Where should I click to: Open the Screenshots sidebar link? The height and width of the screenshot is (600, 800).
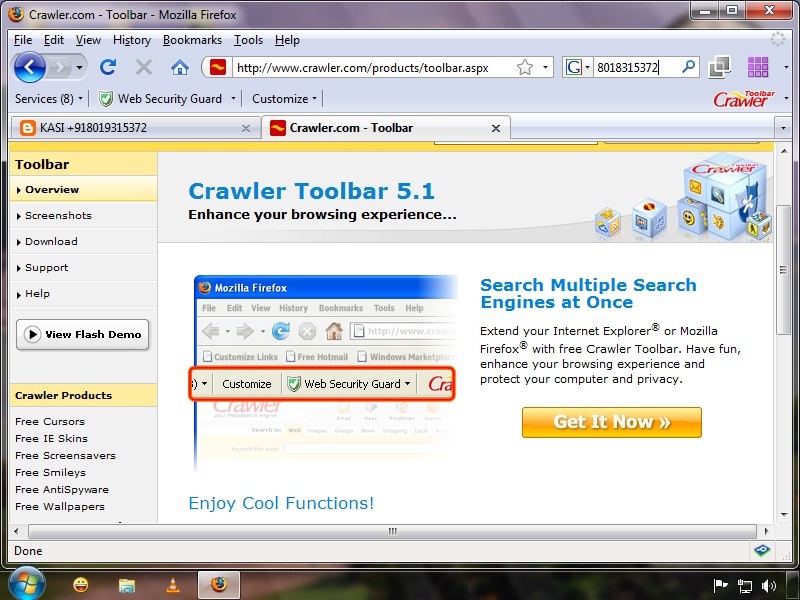pyautogui.click(x=58, y=215)
